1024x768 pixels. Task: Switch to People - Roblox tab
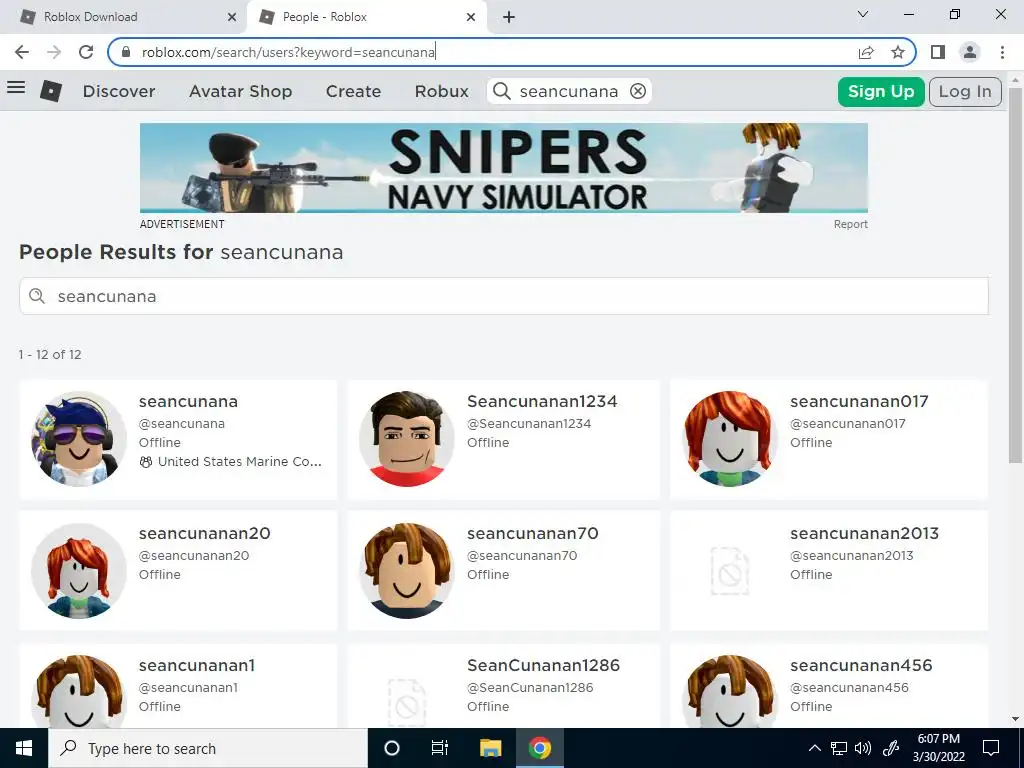(x=367, y=17)
